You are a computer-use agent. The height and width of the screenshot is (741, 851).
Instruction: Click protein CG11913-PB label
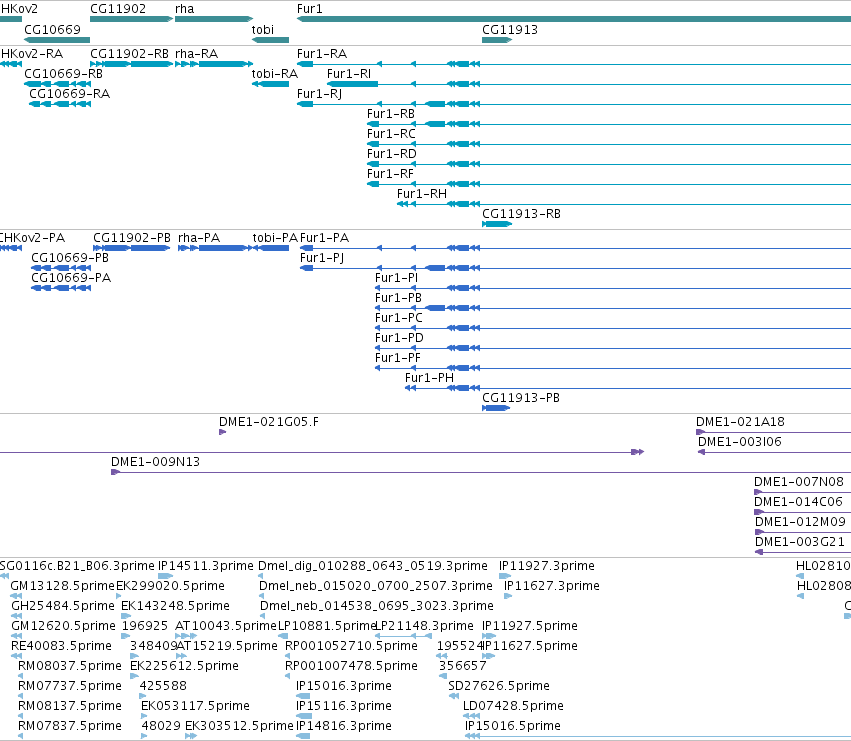520,398
